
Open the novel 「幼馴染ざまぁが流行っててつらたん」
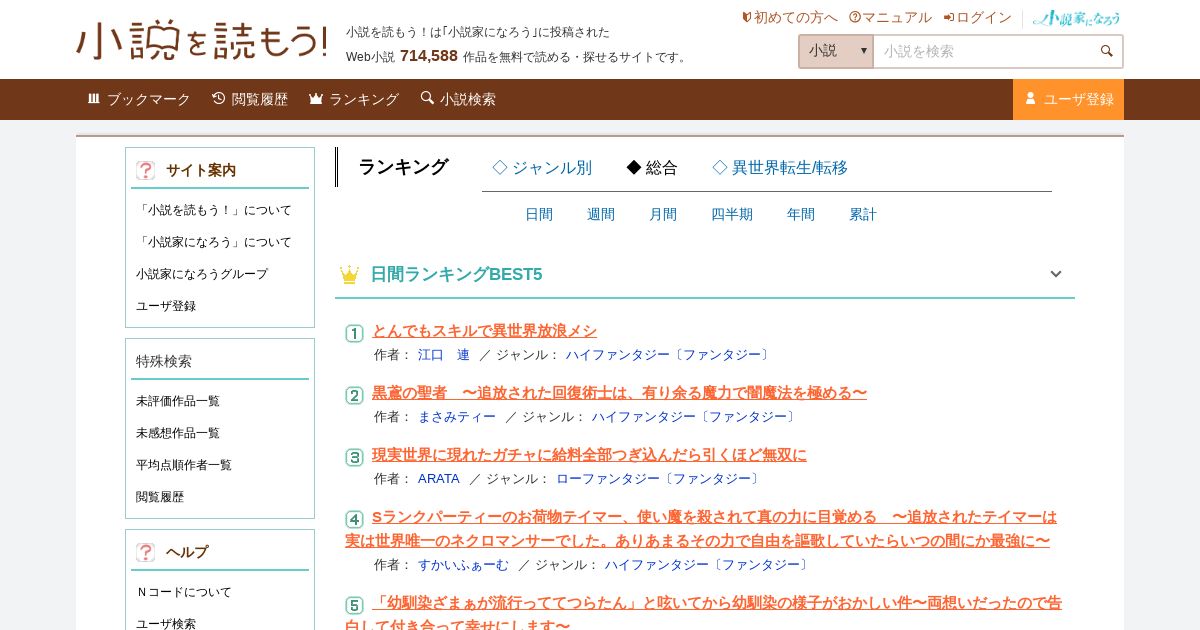(703, 614)
